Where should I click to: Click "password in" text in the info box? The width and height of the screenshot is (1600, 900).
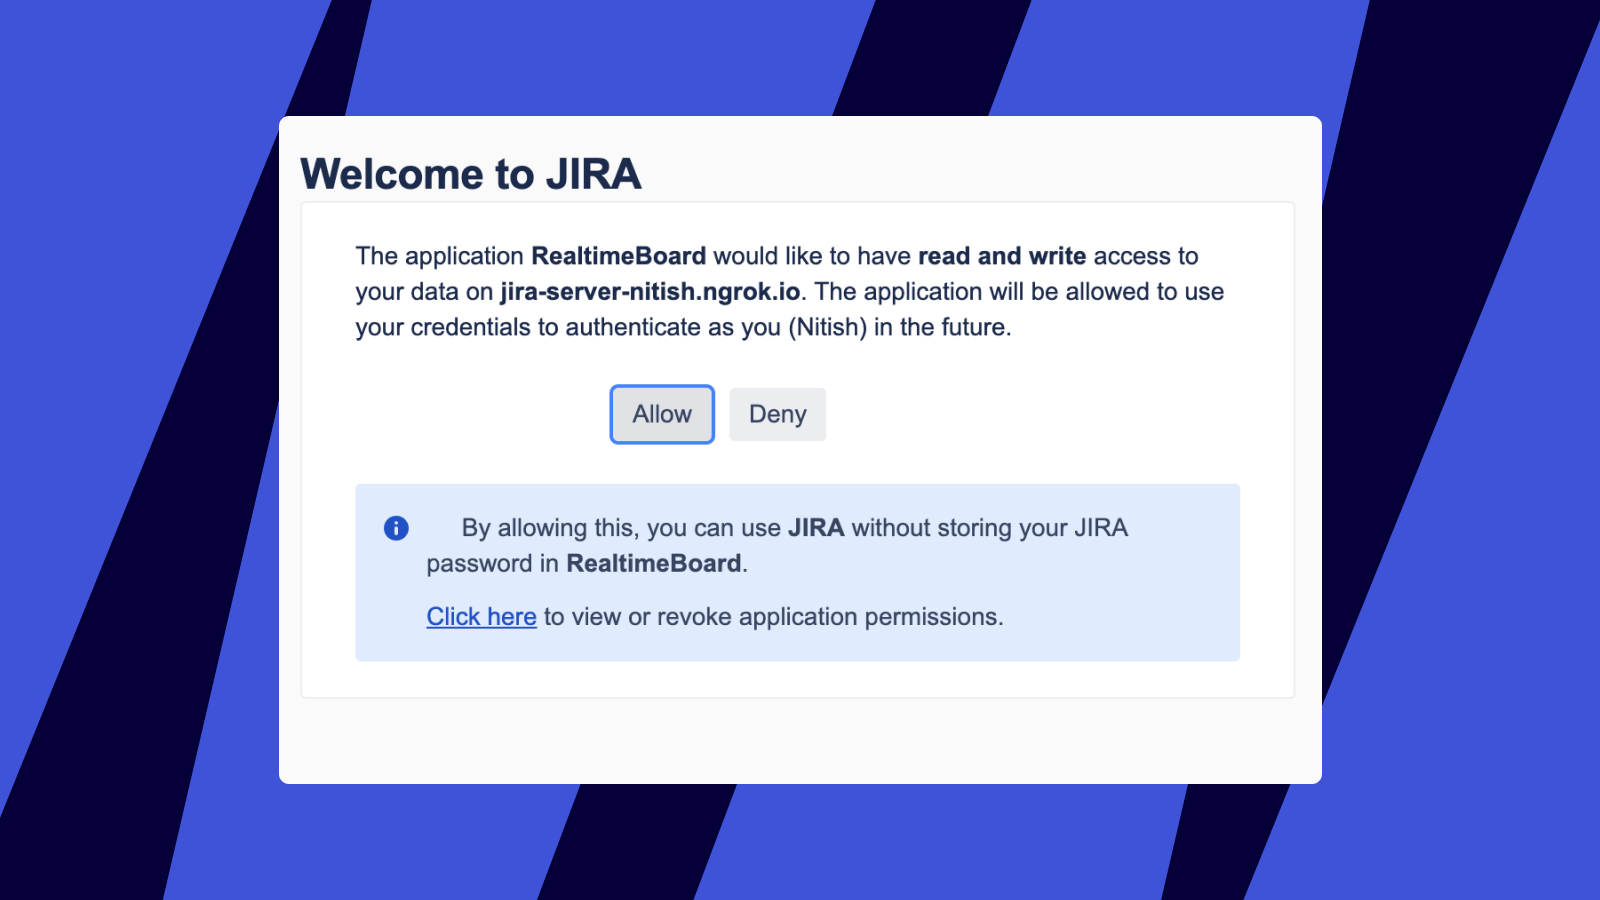click(x=492, y=564)
